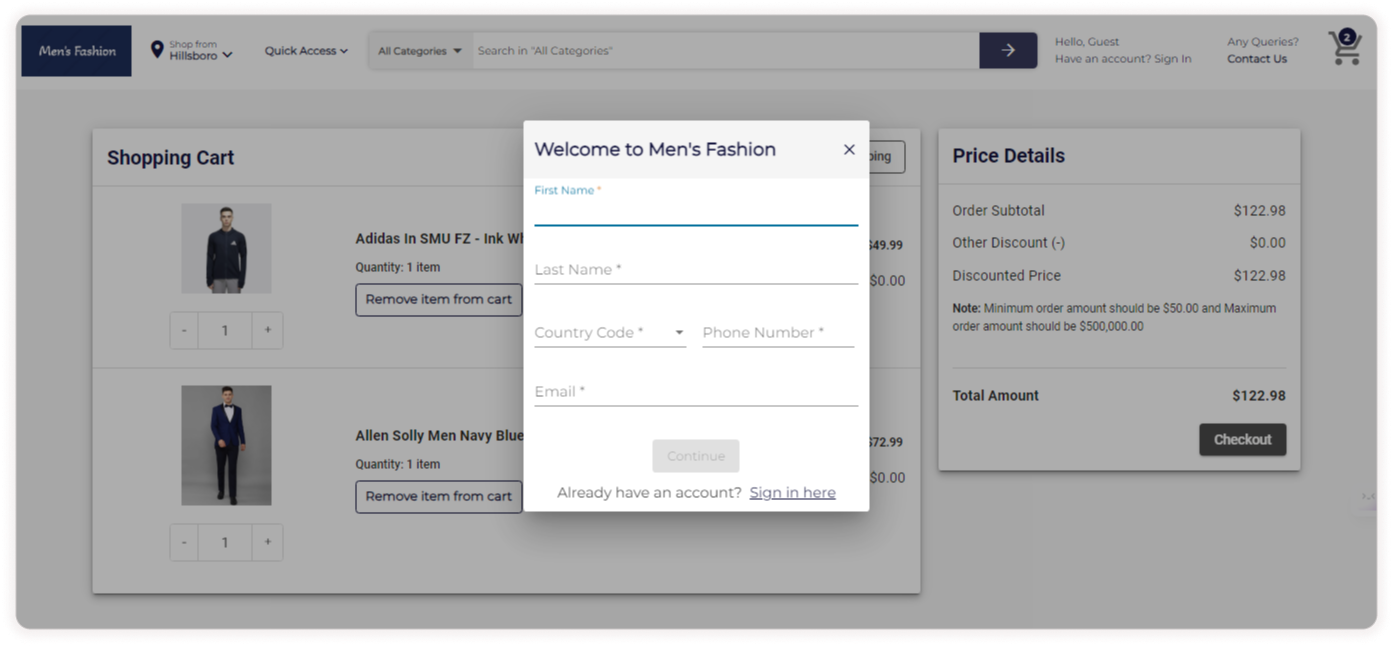
Task: Close the Welcome to Men's Fashion dialog
Action: pyautogui.click(x=849, y=150)
